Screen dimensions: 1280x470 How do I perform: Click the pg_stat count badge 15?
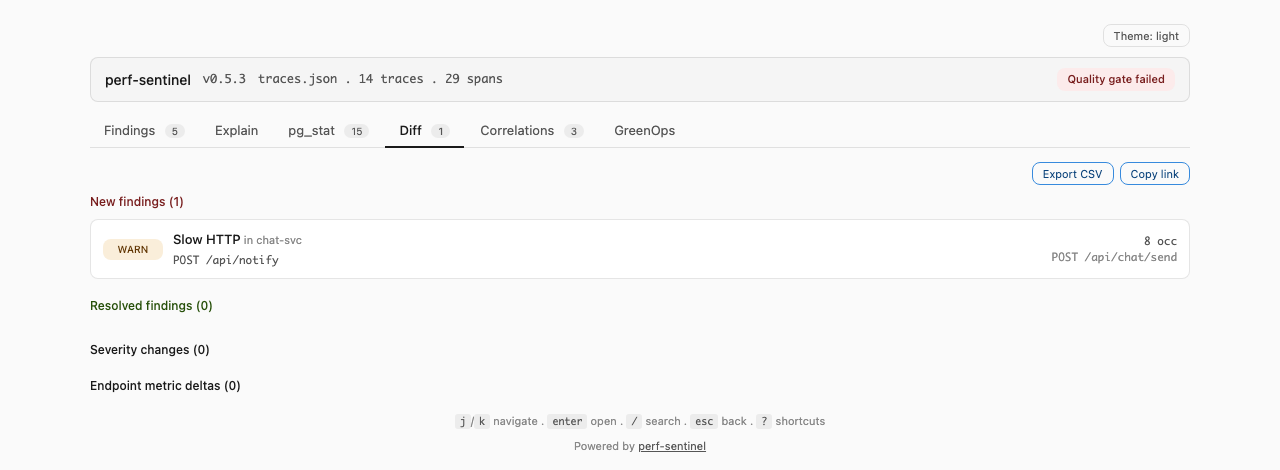(x=357, y=131)
